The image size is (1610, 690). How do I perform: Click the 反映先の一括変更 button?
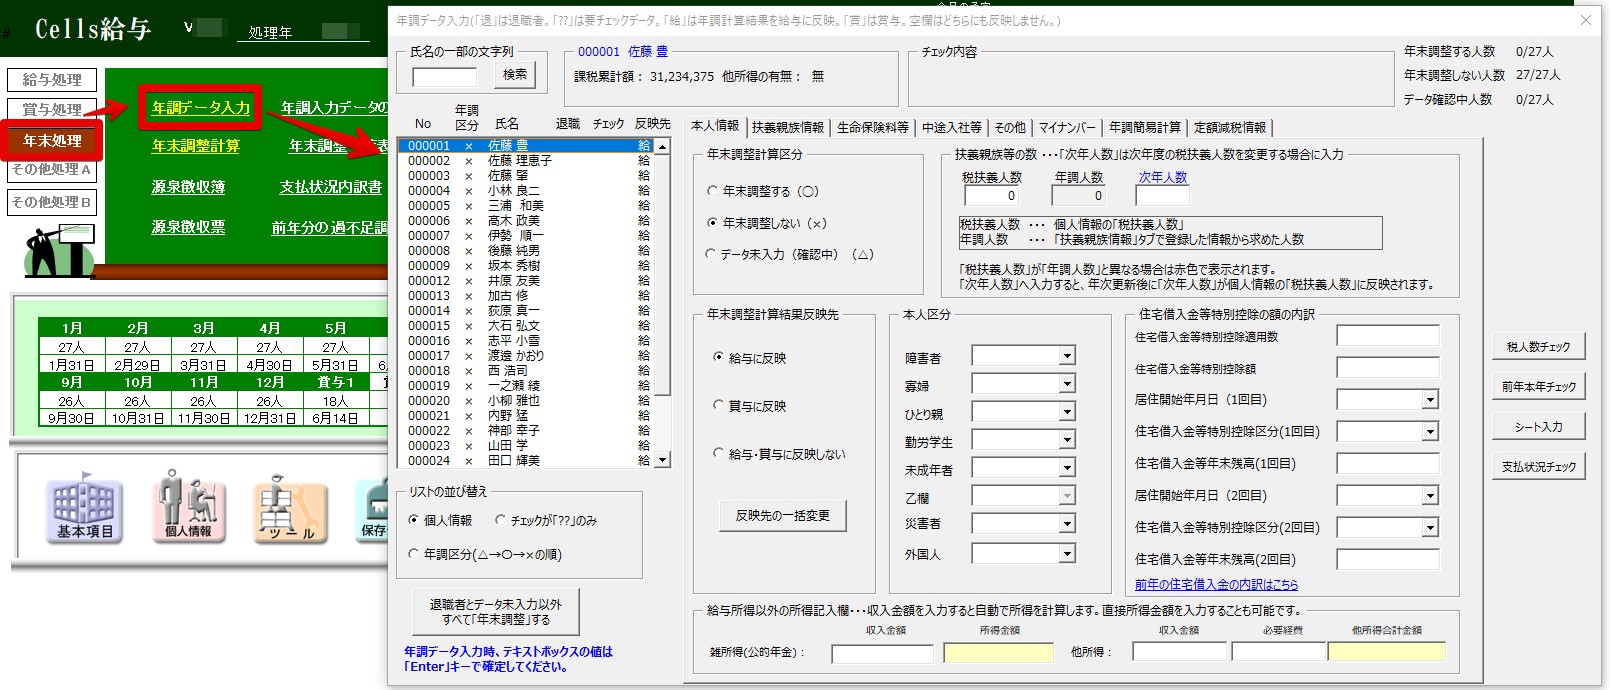[783, 516]
